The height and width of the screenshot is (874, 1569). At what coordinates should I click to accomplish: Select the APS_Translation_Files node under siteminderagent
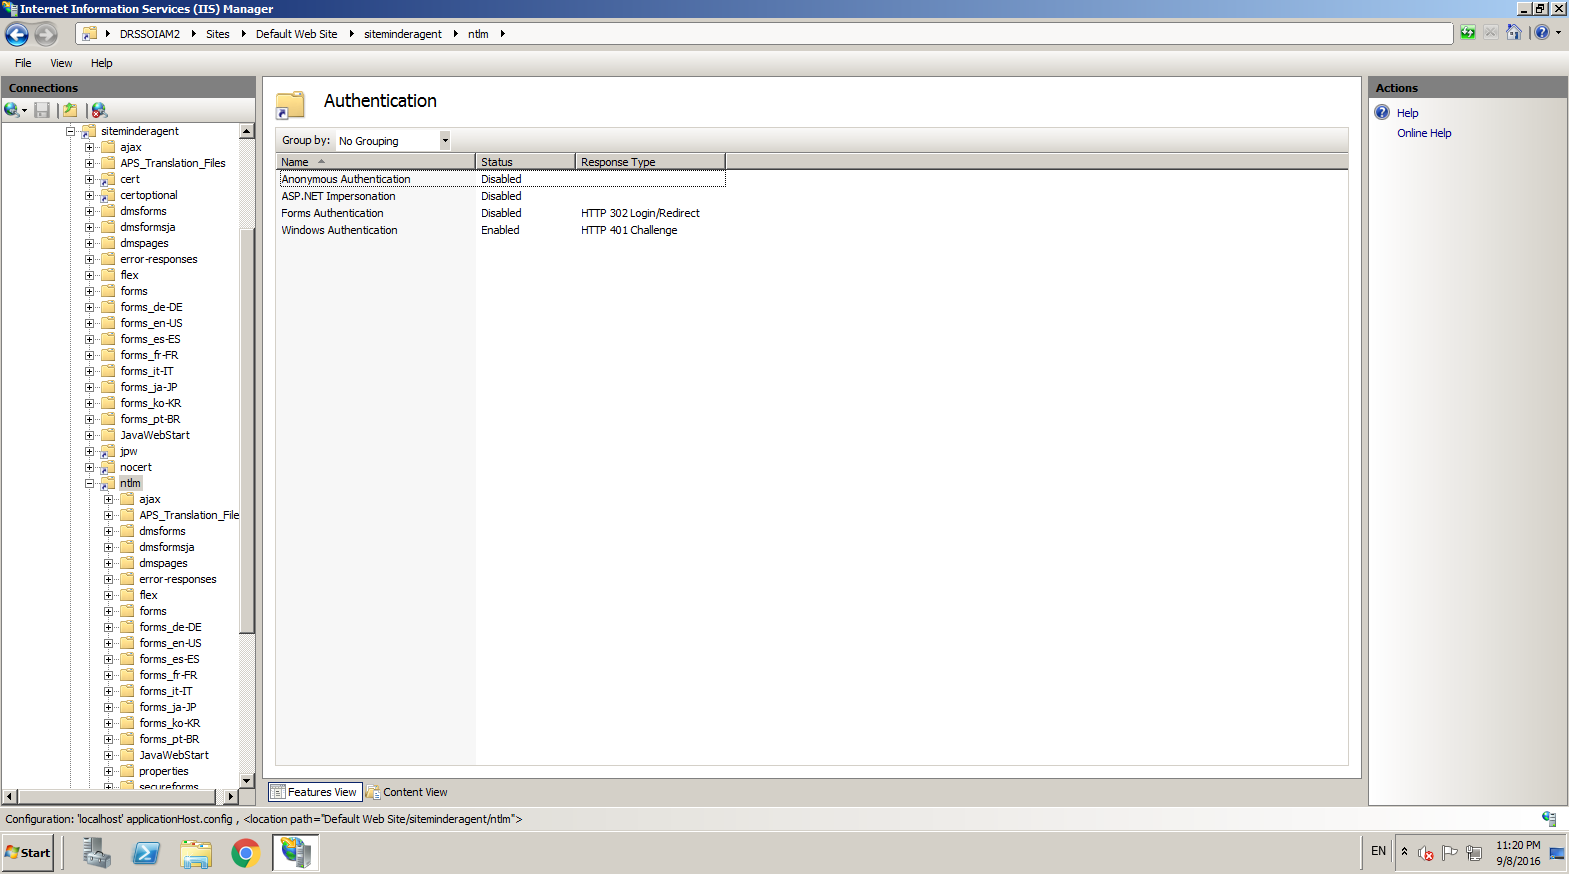[173, 163]
